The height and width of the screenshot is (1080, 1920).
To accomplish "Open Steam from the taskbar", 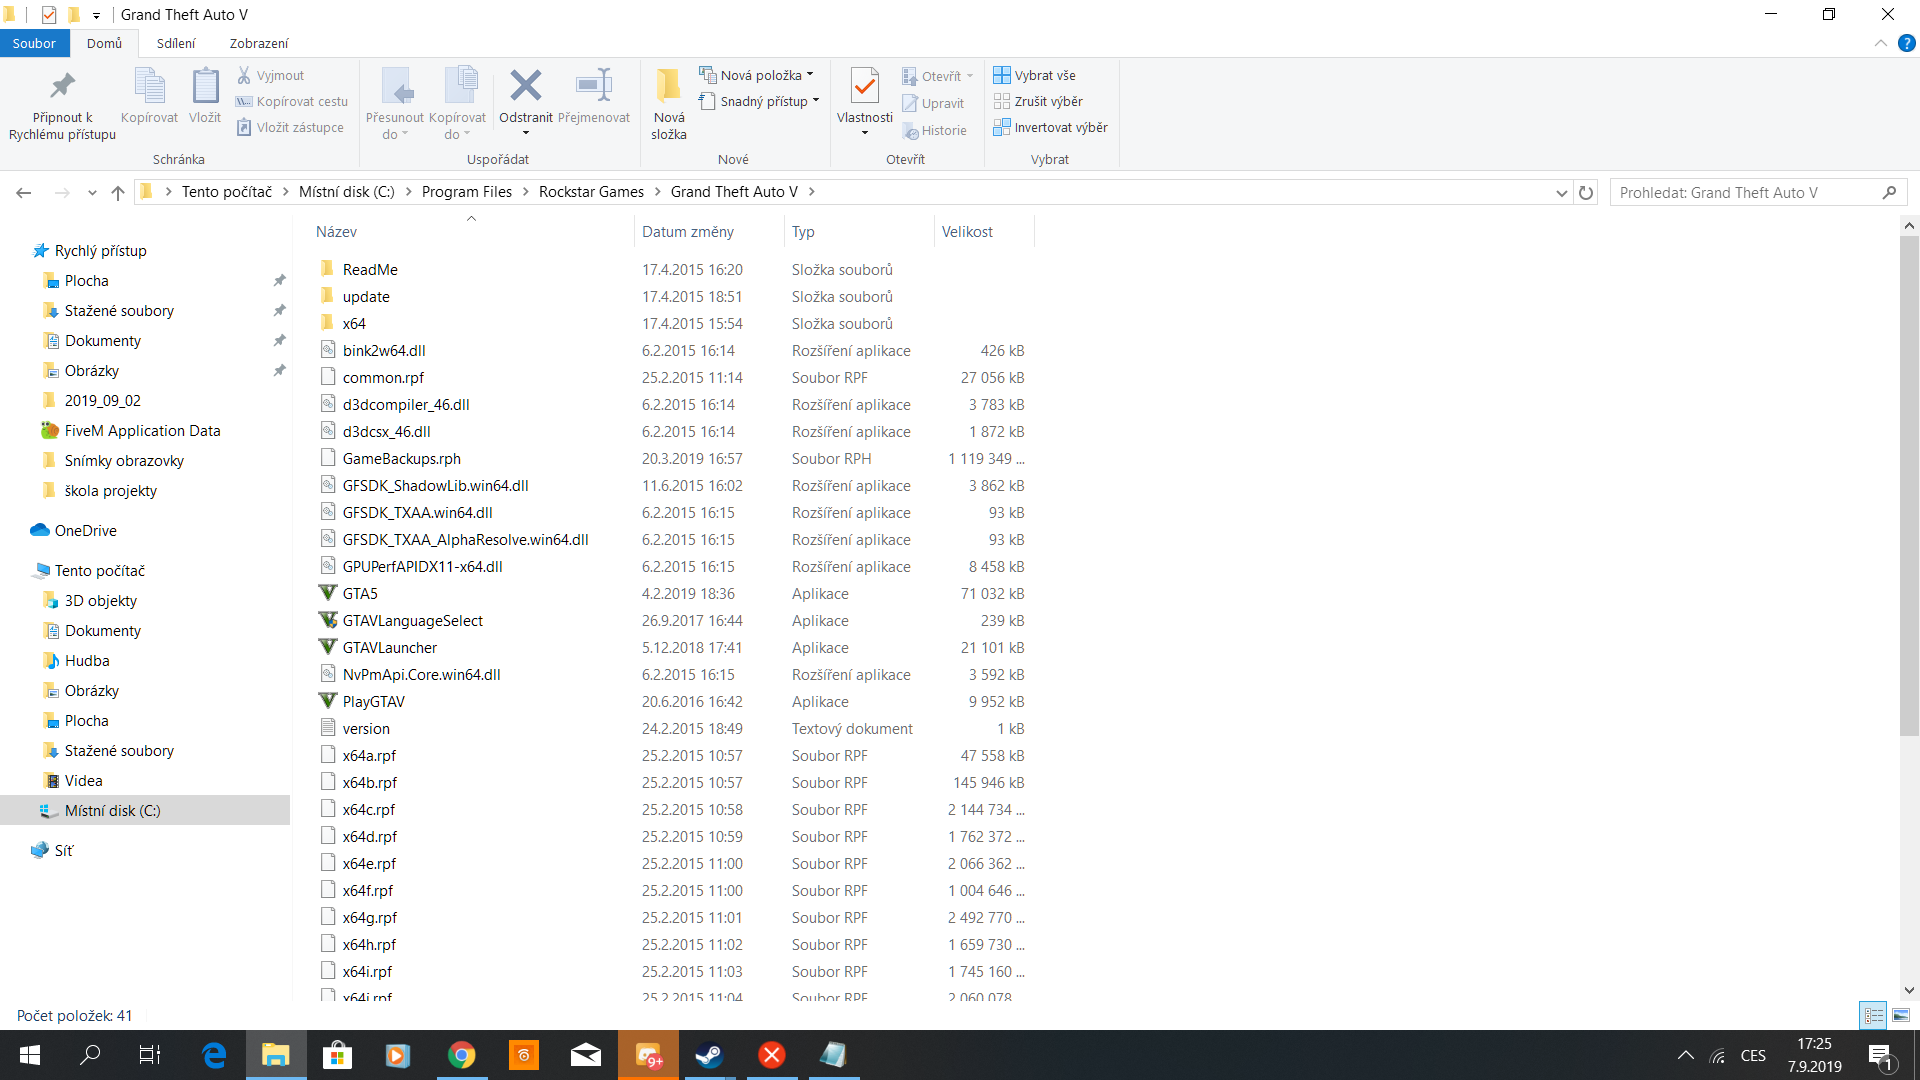I will (710, 1055).
